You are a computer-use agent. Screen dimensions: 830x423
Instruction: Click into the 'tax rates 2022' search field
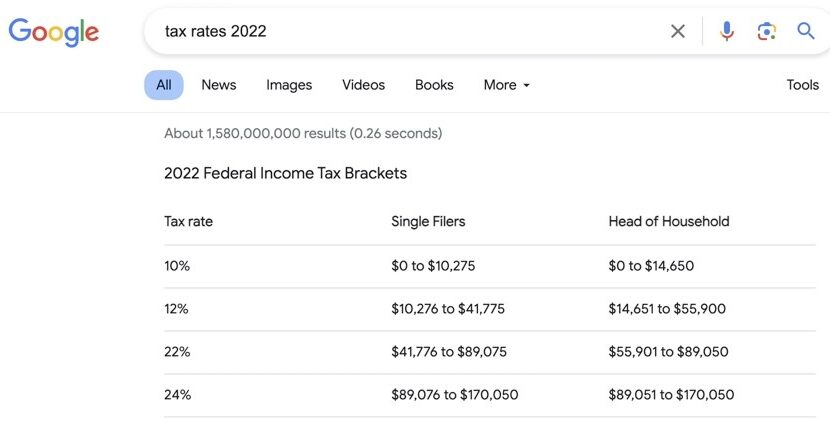tap(400, 31)
